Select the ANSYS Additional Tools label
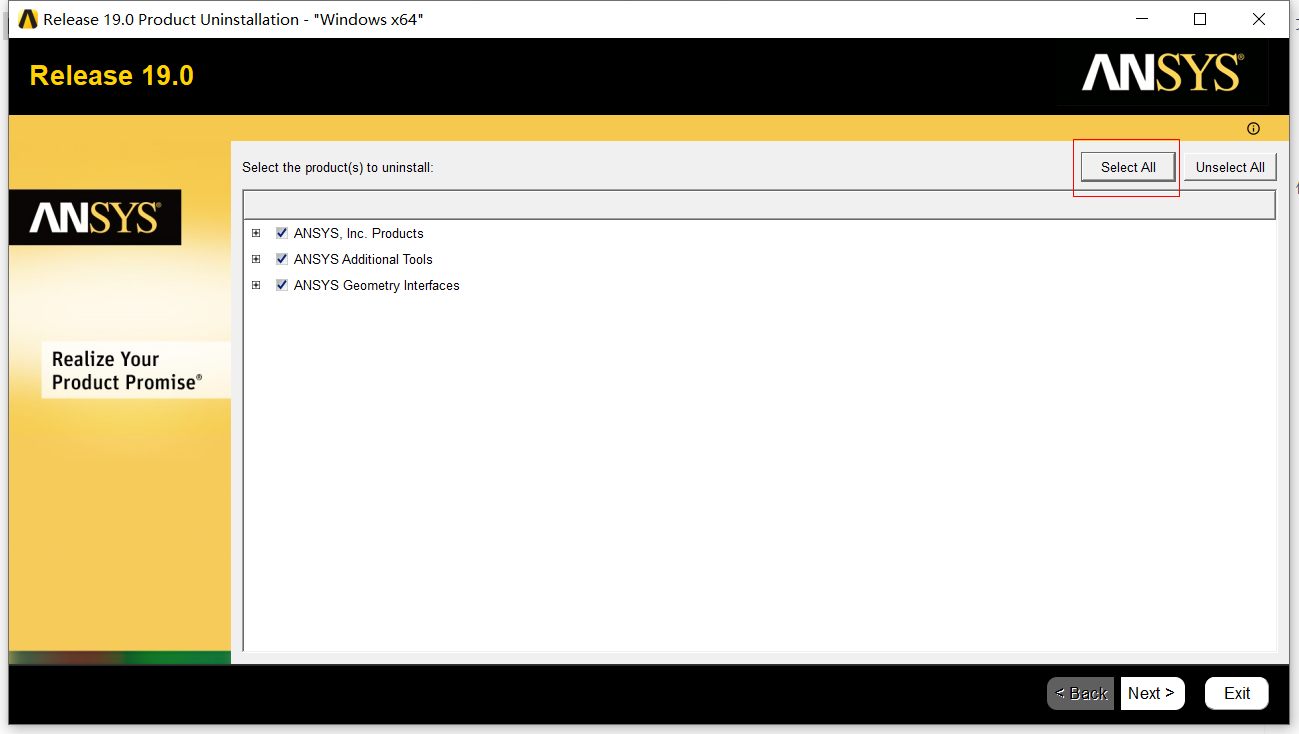 click(363, 259)
